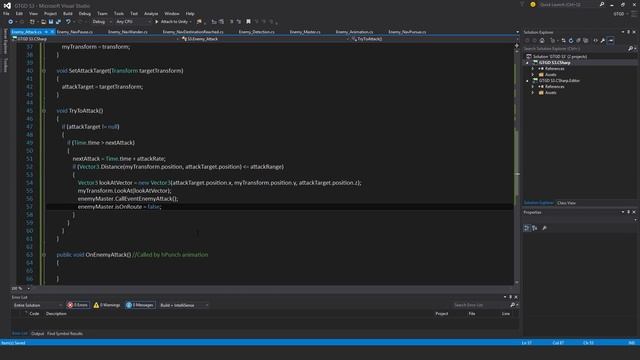Open the Any CPU platform dropdown
The height and width of the screenshot is (360, 640).
coord(133,22)
